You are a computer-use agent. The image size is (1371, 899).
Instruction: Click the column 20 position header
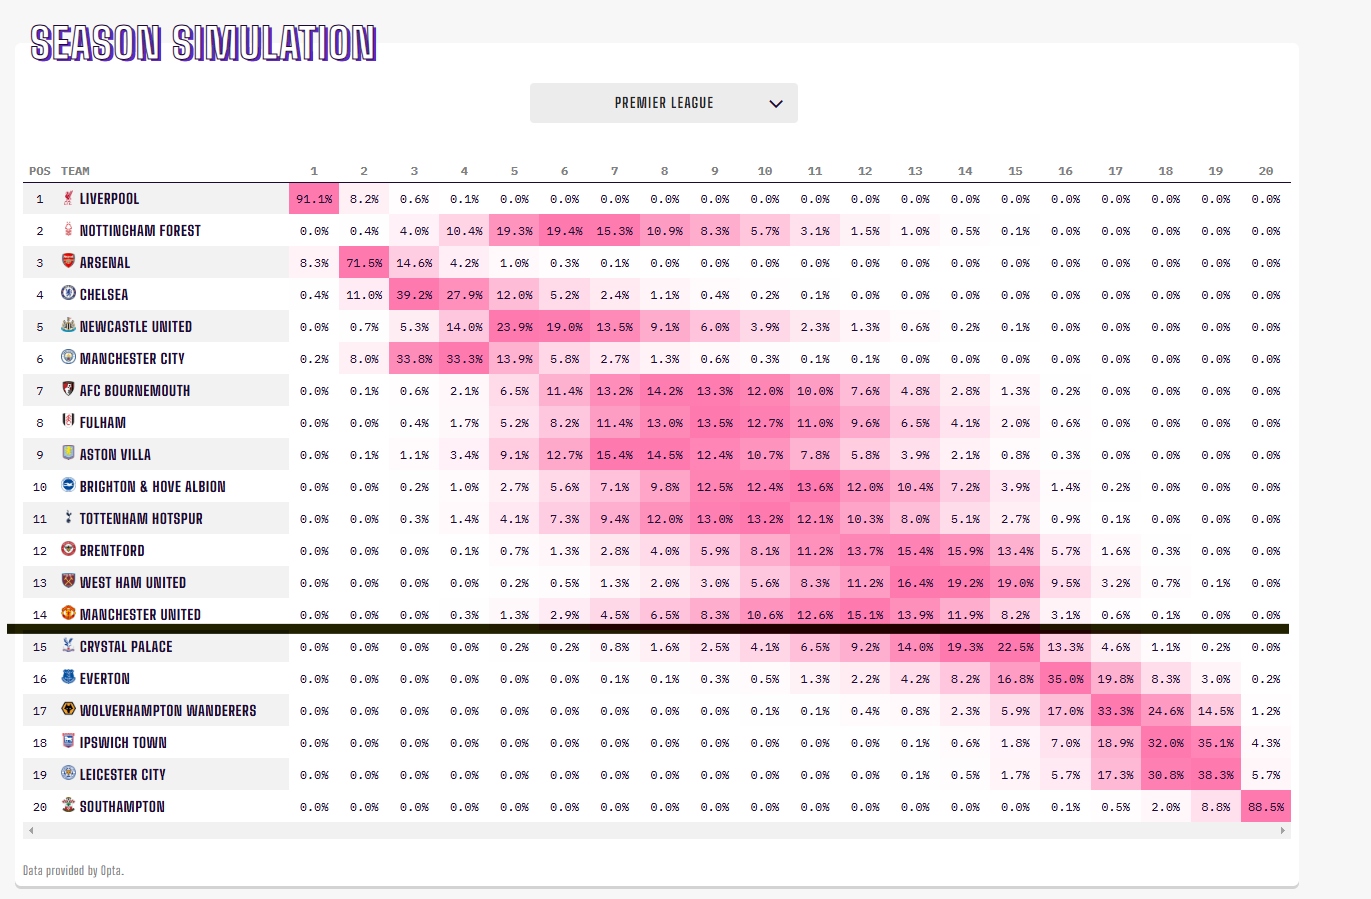tap(1265, 171)
